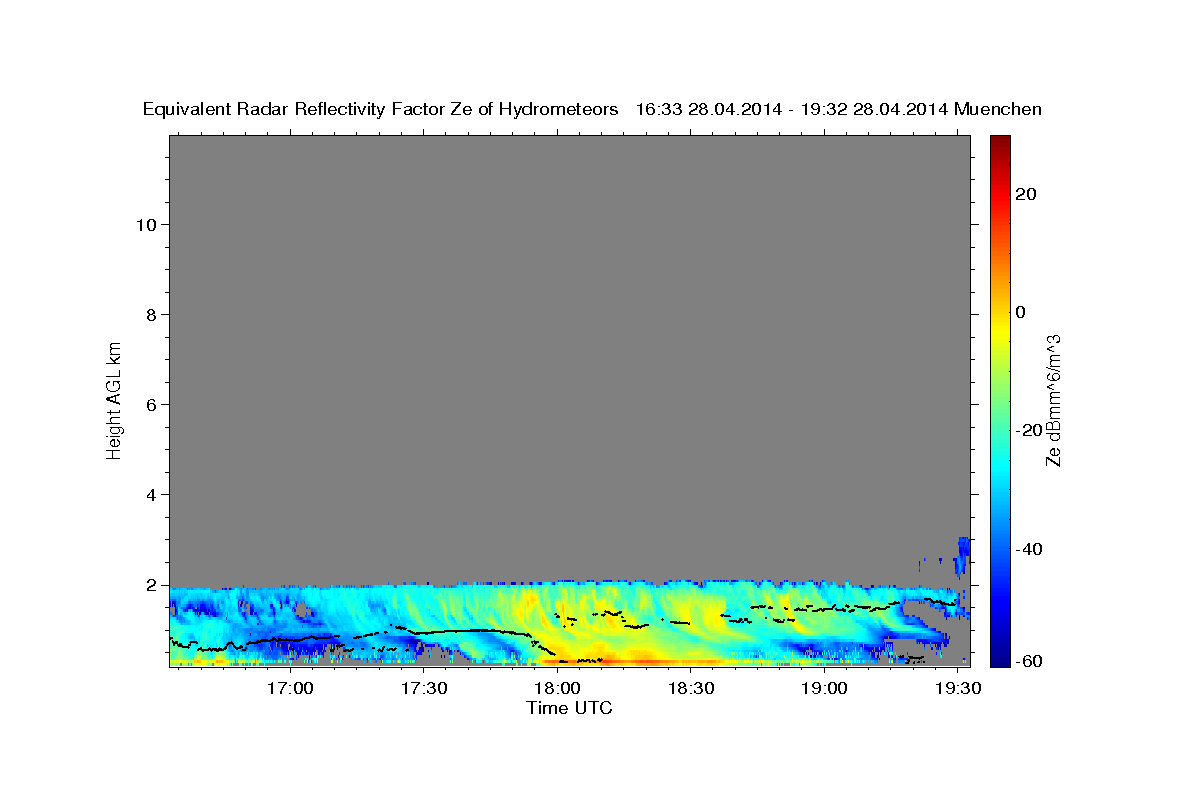Click the plot title 'Equivalent Radar Reflectivity Factor Ze of Hydrometeors'
This screenshot has width=1200, height=800.
tap(380, 110)
